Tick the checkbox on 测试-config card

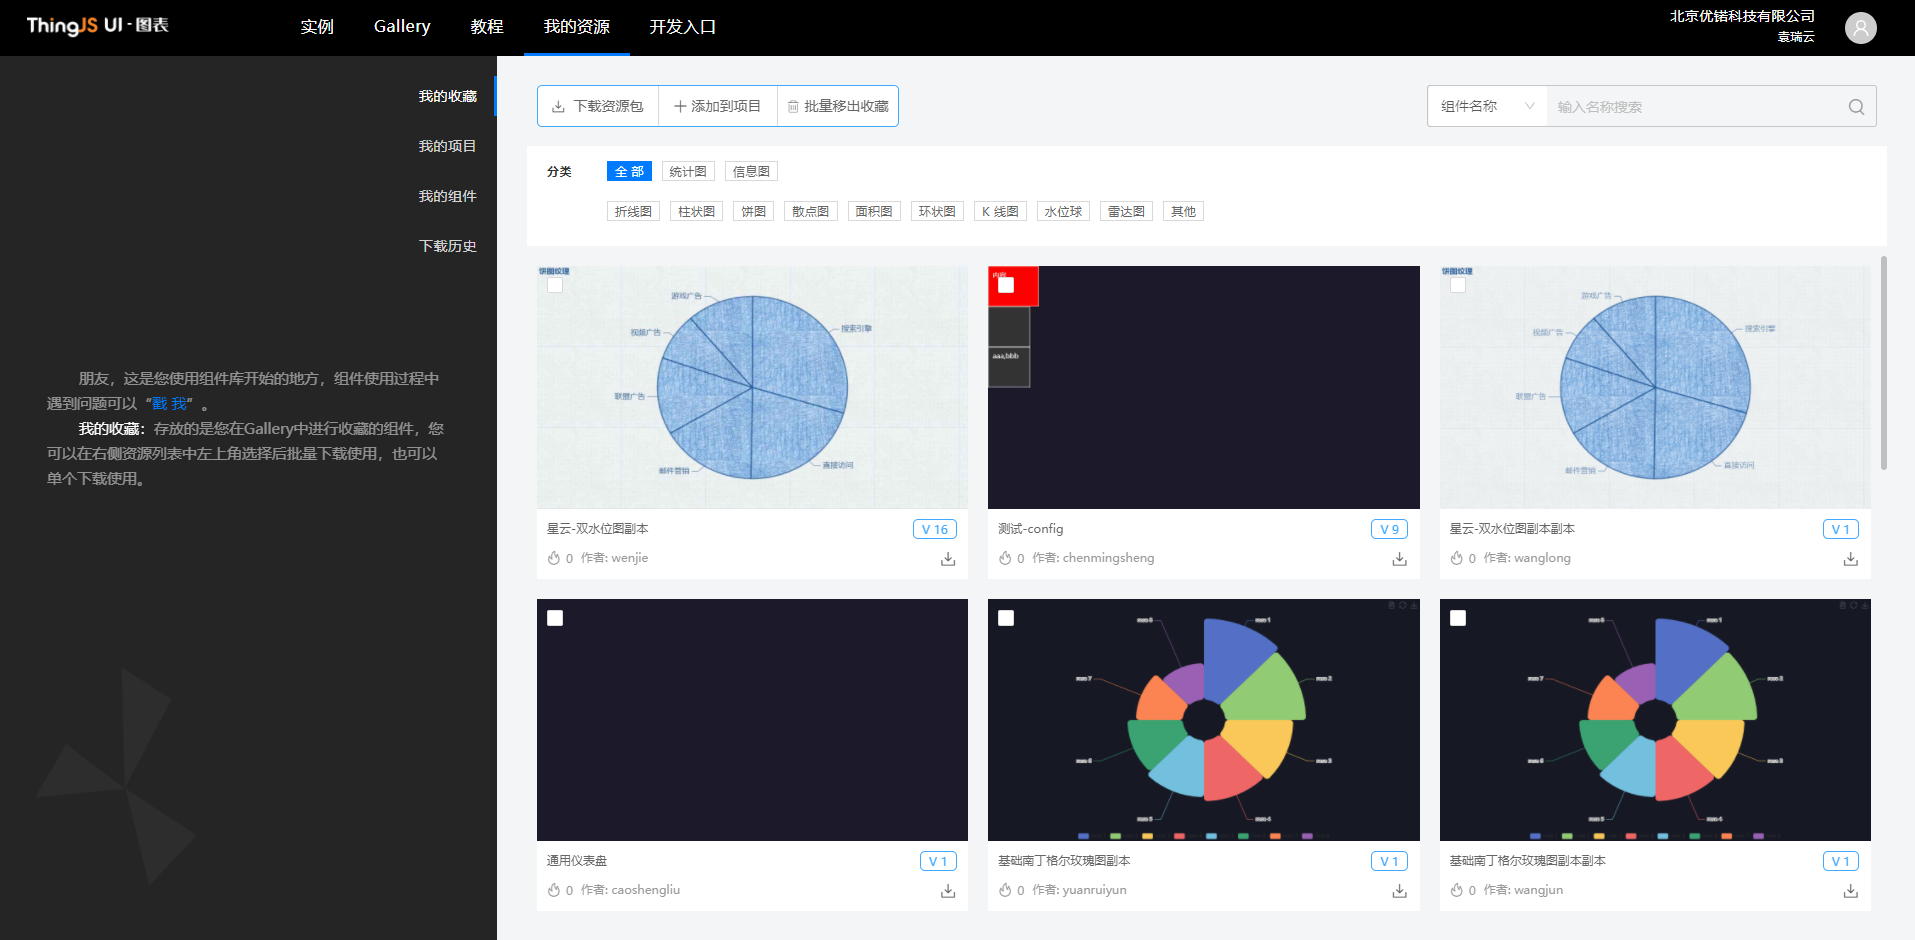pos(1006,285)
